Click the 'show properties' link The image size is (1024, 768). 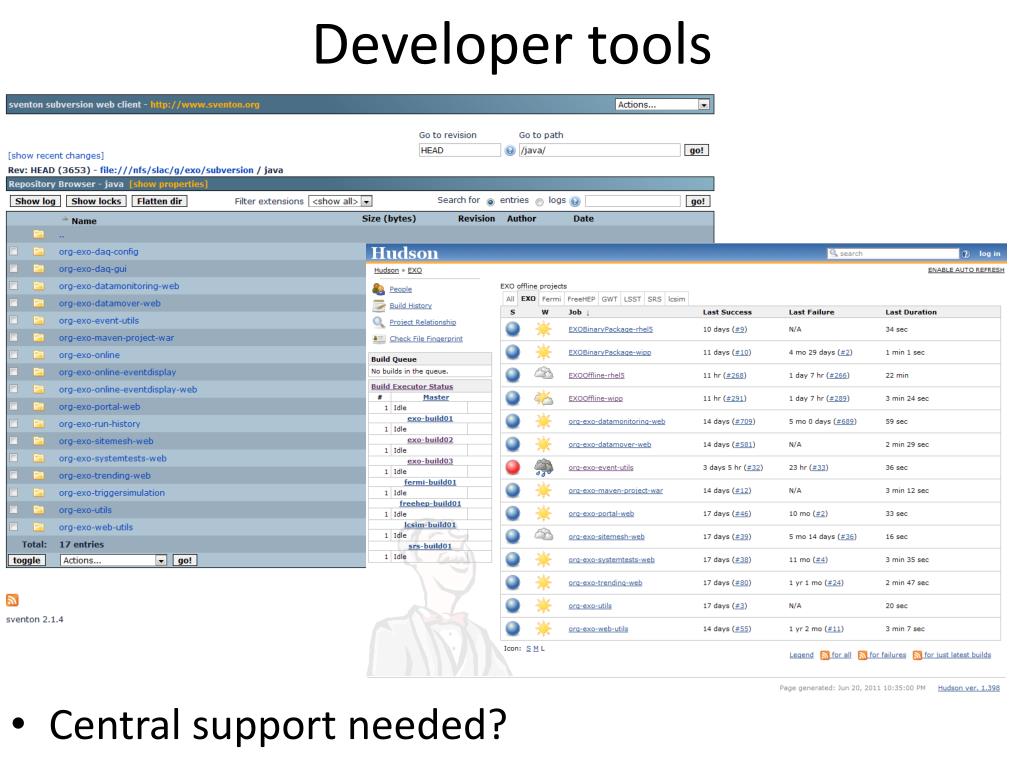[168, 184]
